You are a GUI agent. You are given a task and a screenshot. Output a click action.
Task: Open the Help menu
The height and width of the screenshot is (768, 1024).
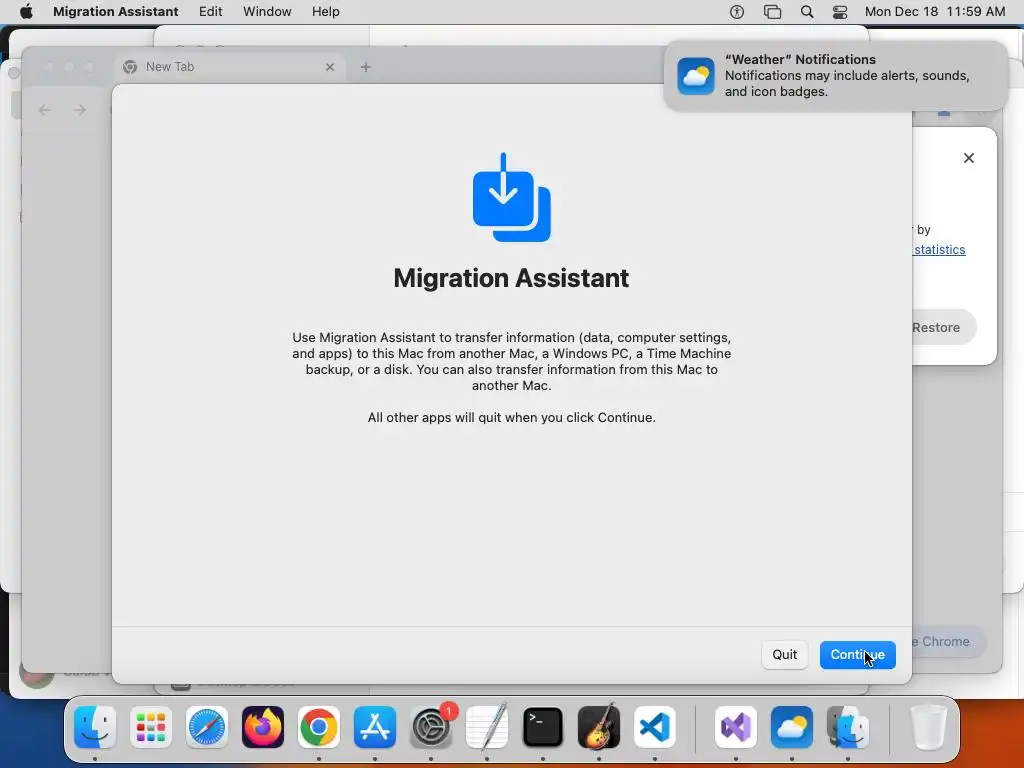pos(325,11)
